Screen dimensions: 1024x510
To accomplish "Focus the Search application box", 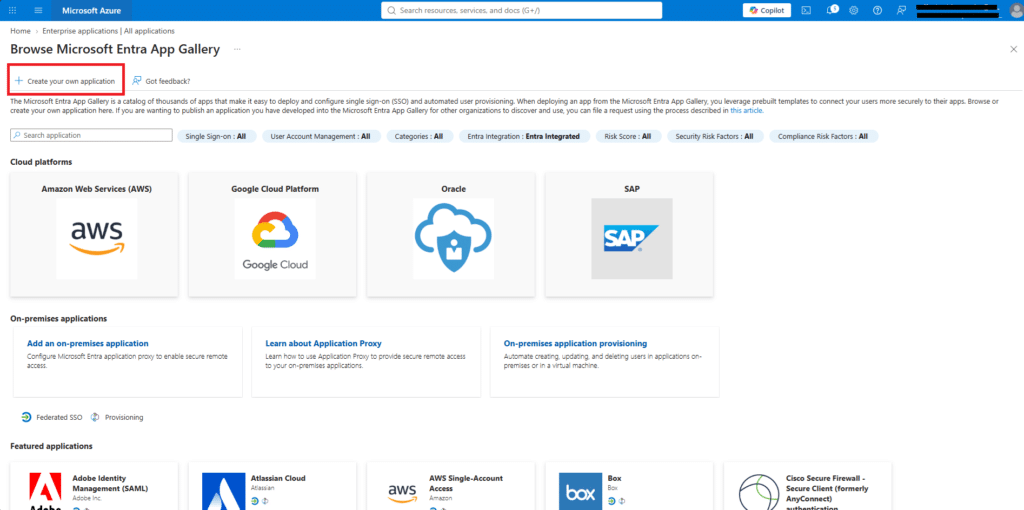I will point(91,135).
